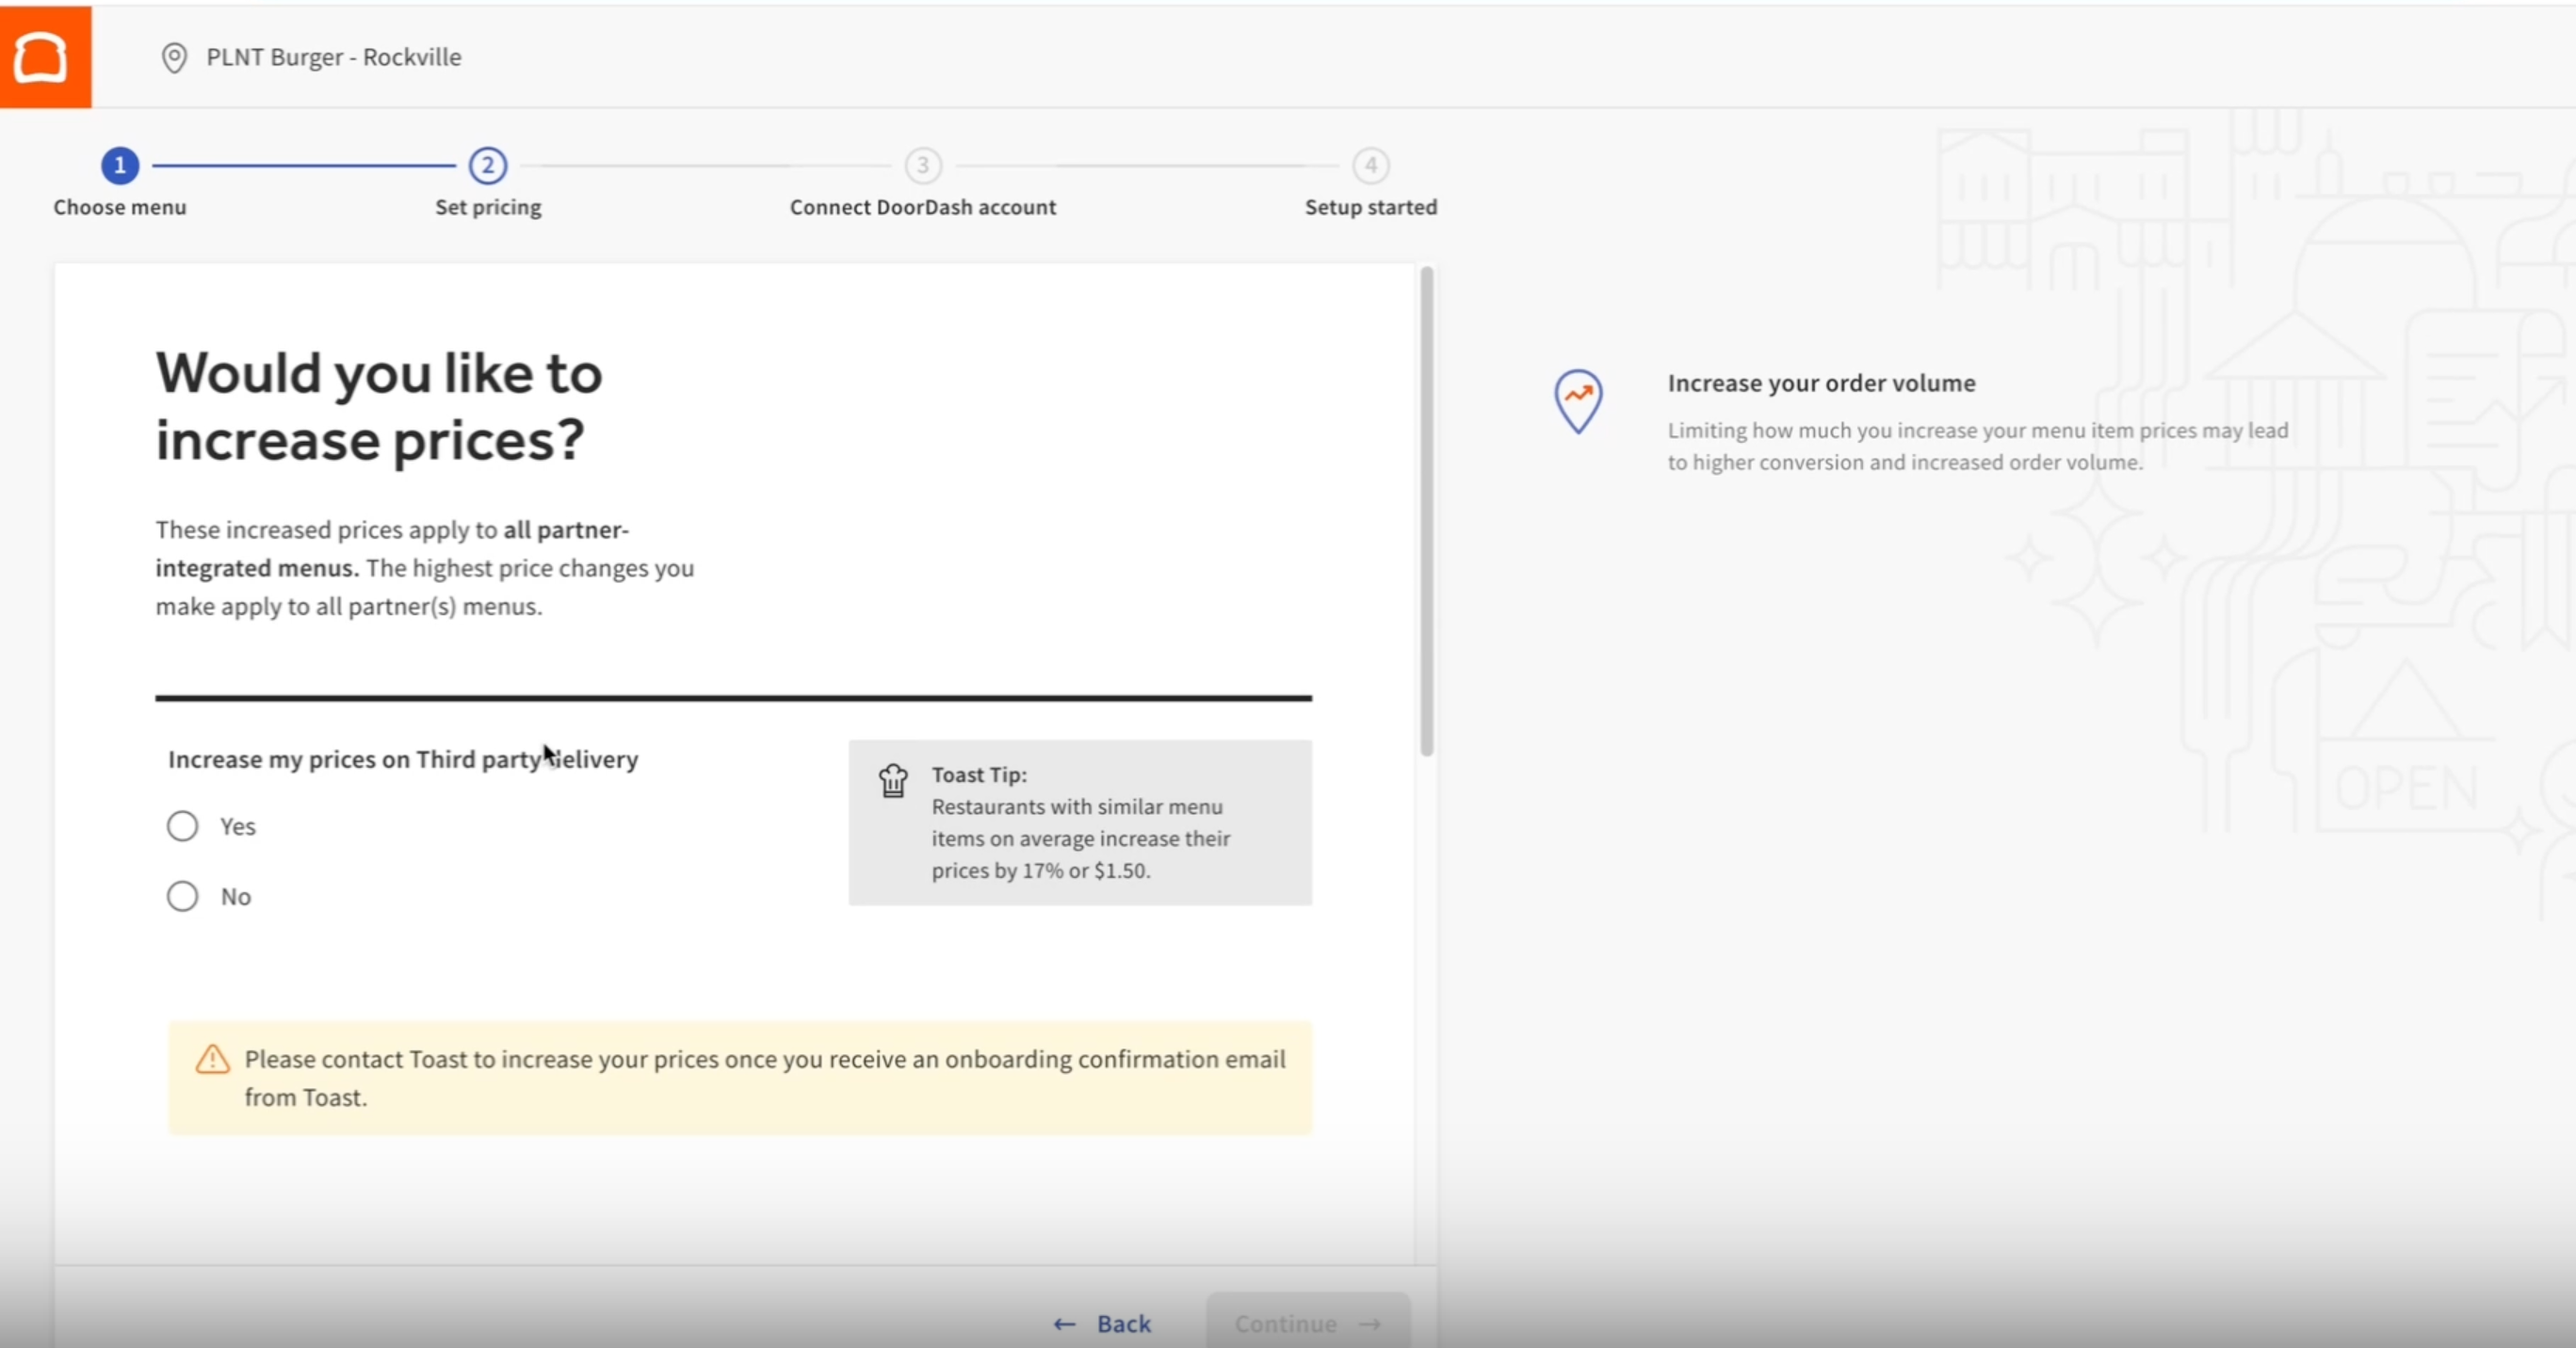Click step 4 circle icon

(x=1370, y=166)
